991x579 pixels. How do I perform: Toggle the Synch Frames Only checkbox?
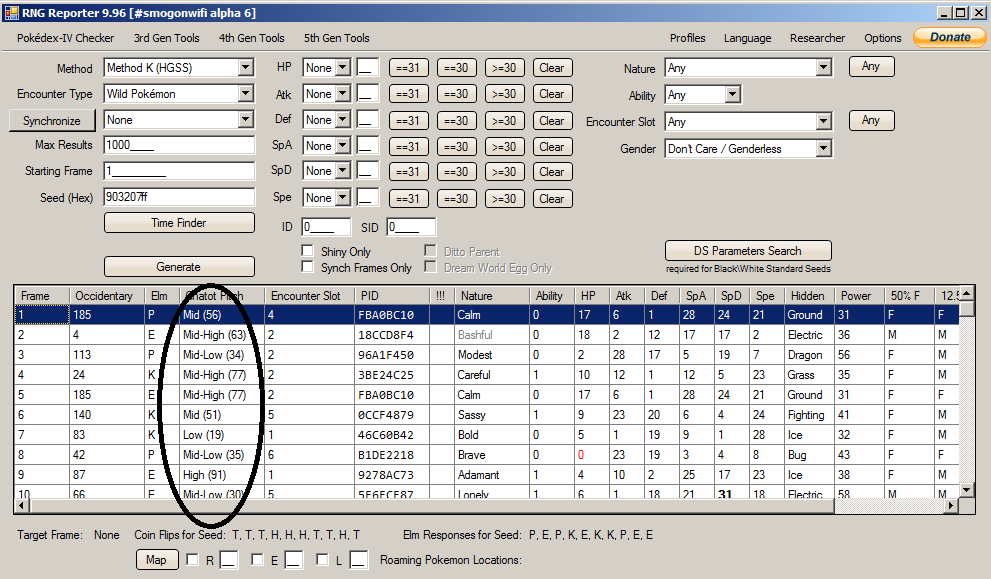308,268
